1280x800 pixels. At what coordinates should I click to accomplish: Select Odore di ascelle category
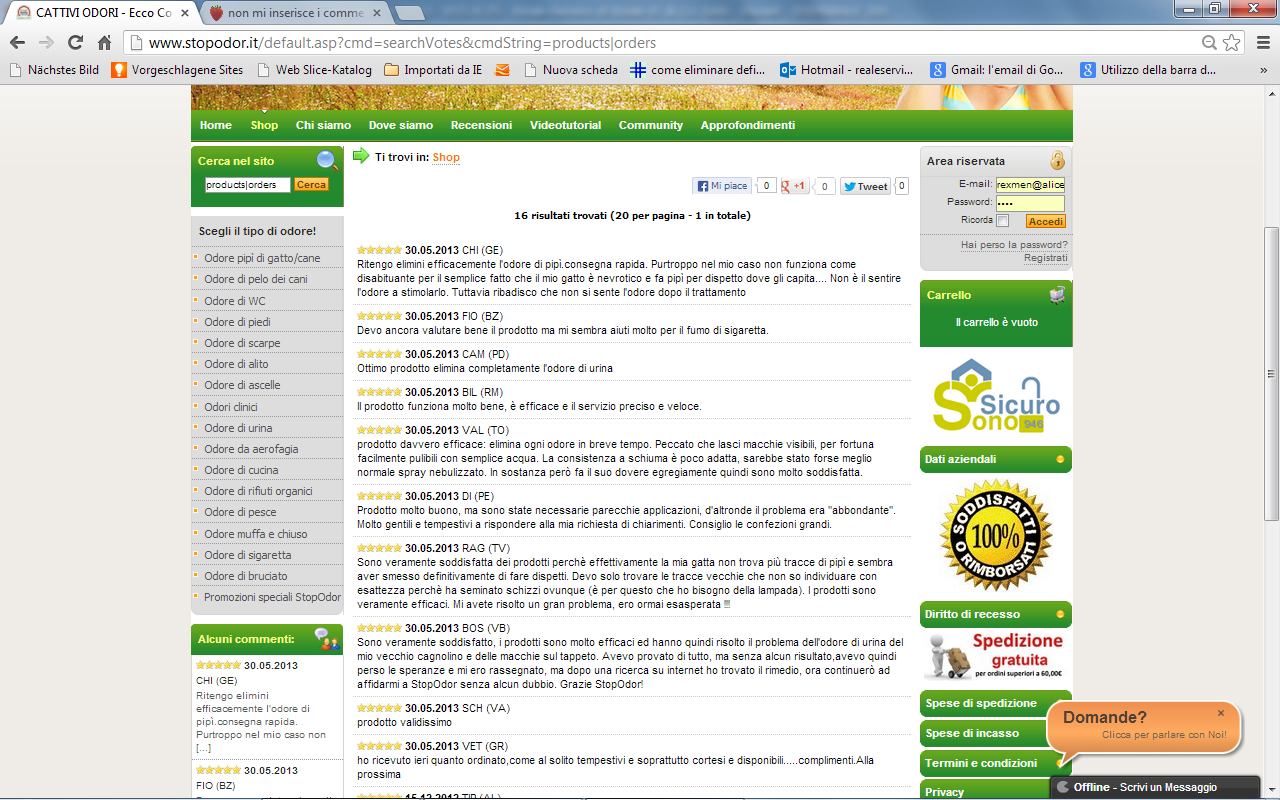[x=242, y=385]
